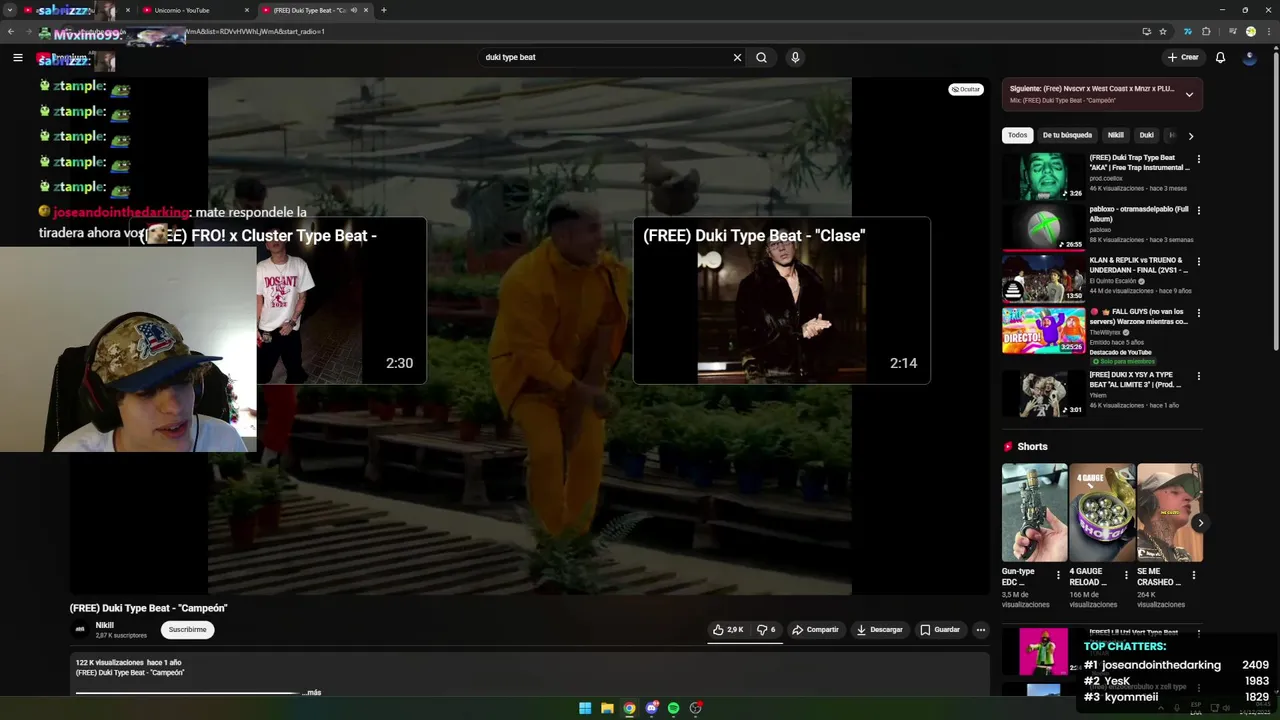The width and height of the screenshot is (1280, 720).
Task: Run the search with the magnifier icon
Action: [761, 57]
